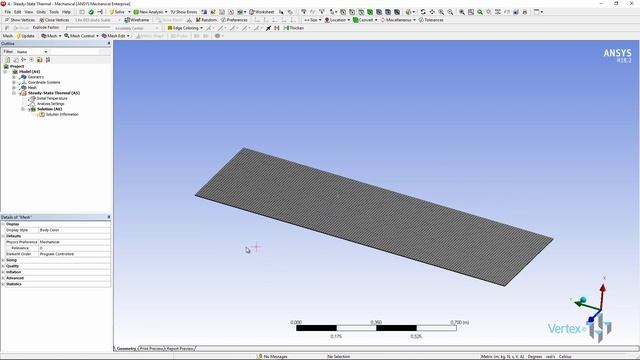The height and width of the screenshot is (360, 640).
Task: Select Steady-State Thermal (A5) node
Action: click(54, 93)
